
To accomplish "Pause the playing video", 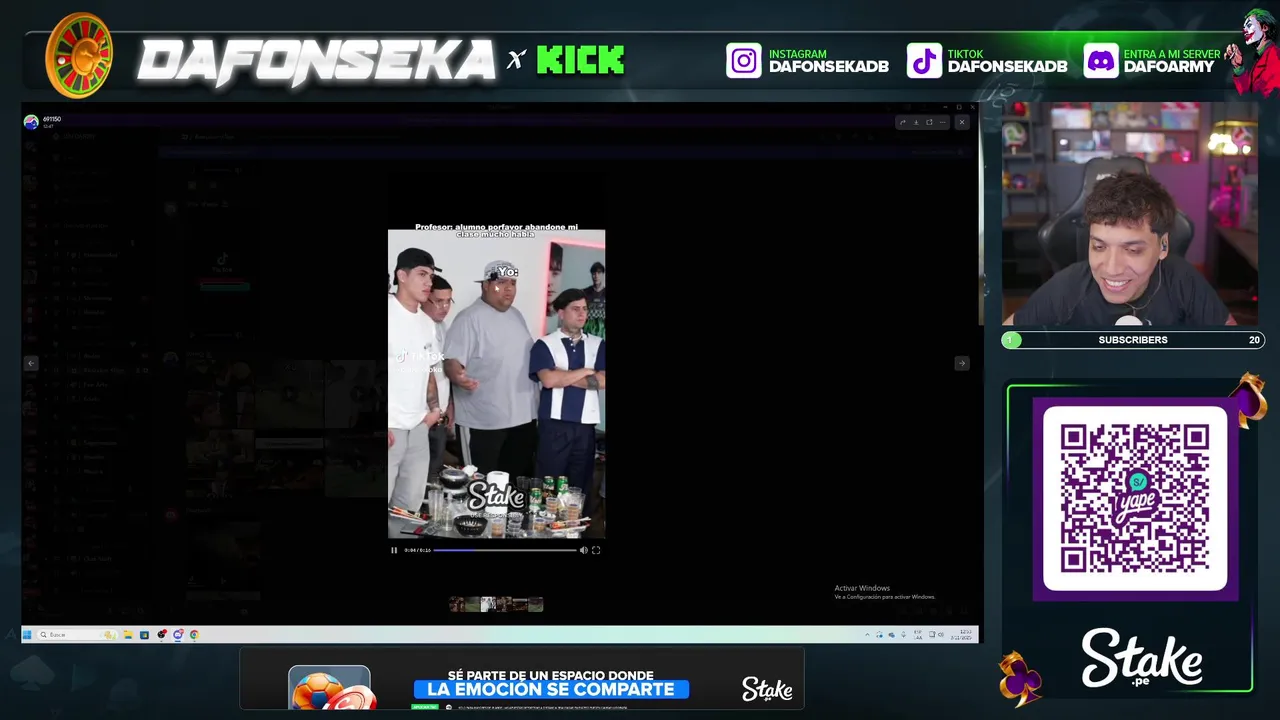I will 394,550.
